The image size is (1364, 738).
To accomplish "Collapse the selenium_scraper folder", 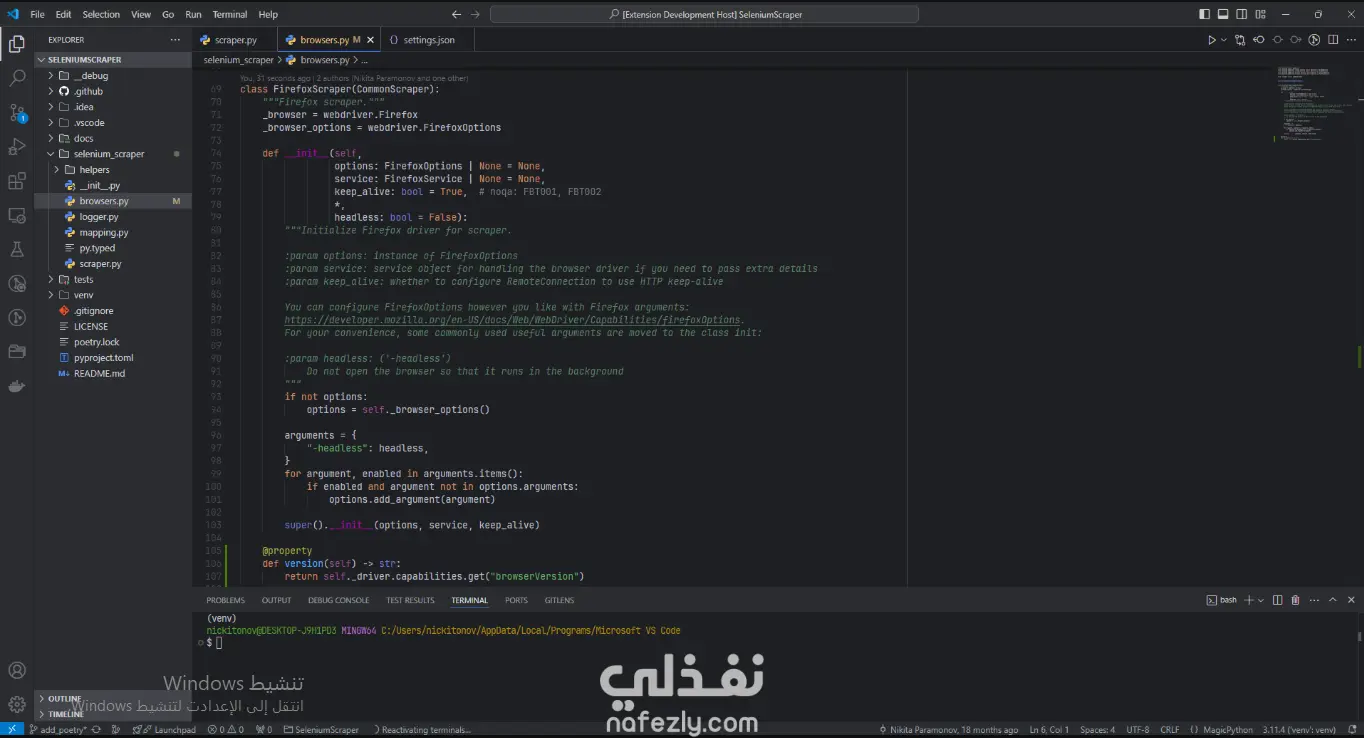I will pyautogui.click(x=109, y=154).
